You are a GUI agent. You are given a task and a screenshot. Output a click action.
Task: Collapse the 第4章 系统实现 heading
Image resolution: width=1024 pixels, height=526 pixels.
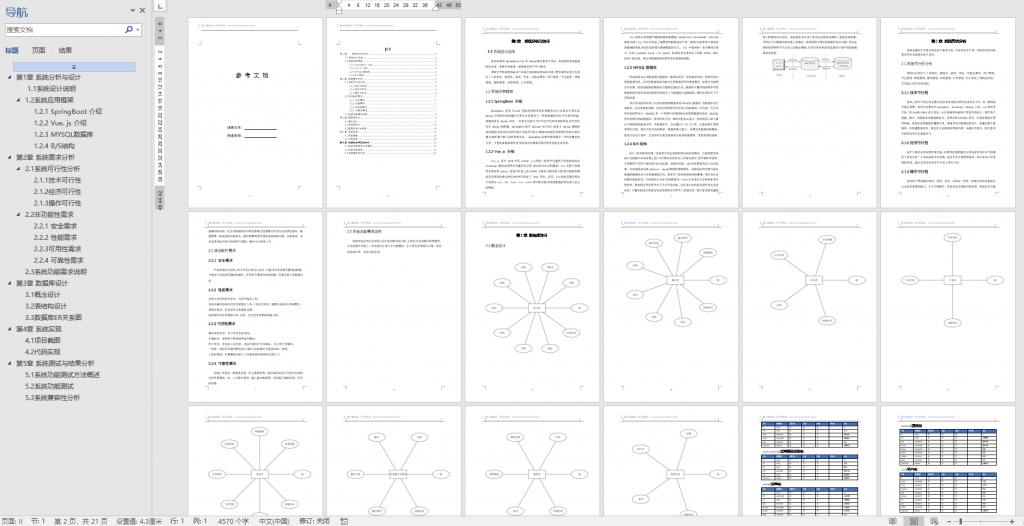point(10,329)
